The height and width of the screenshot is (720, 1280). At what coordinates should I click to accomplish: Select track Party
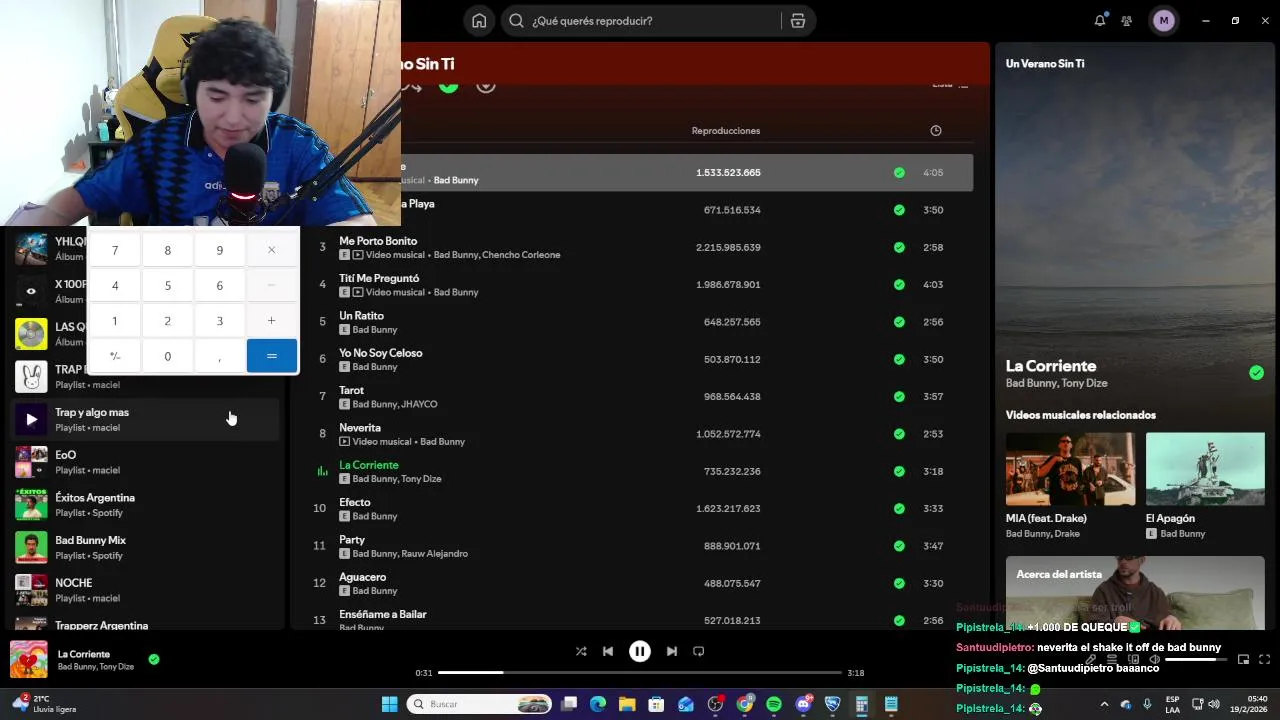(640, 547)
